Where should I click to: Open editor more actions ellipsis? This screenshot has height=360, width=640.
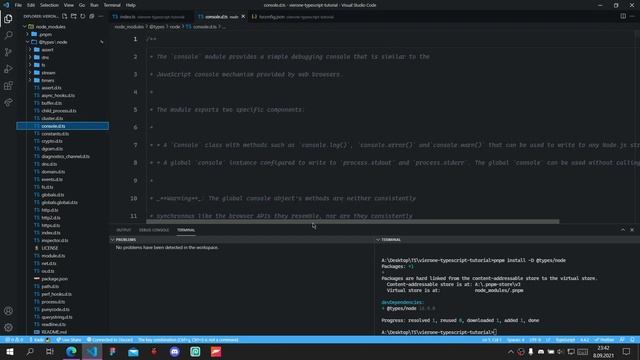[x=632, y=16]
